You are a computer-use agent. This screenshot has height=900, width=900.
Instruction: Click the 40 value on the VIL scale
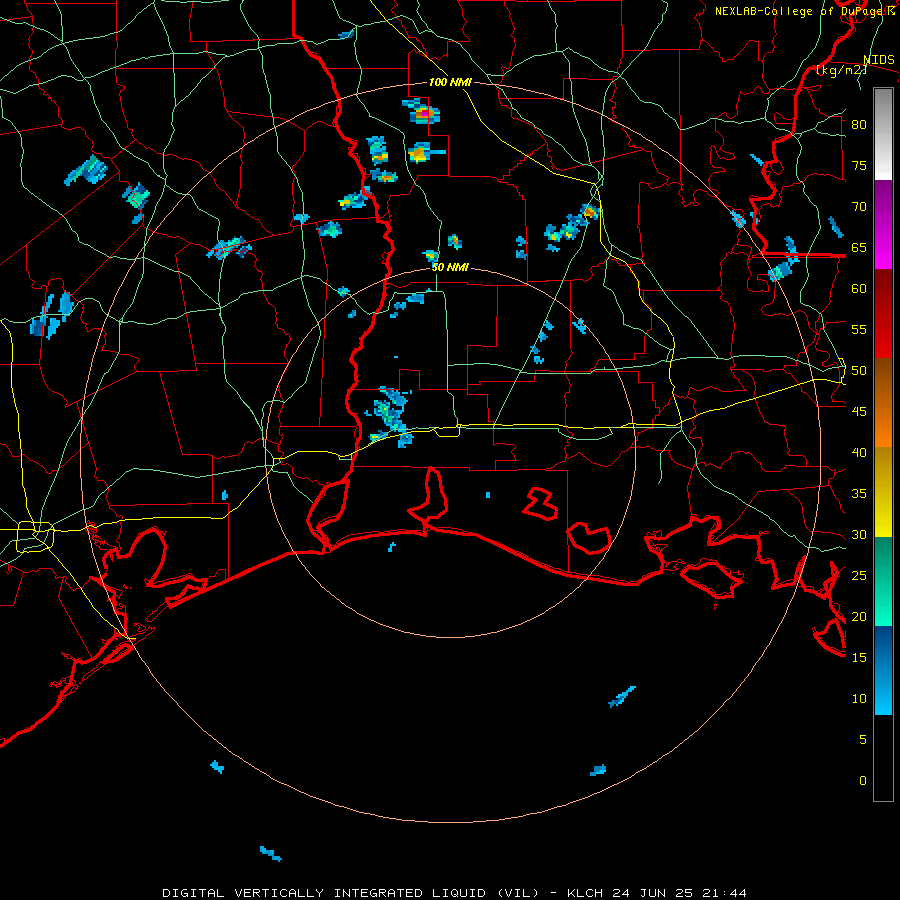859,453
